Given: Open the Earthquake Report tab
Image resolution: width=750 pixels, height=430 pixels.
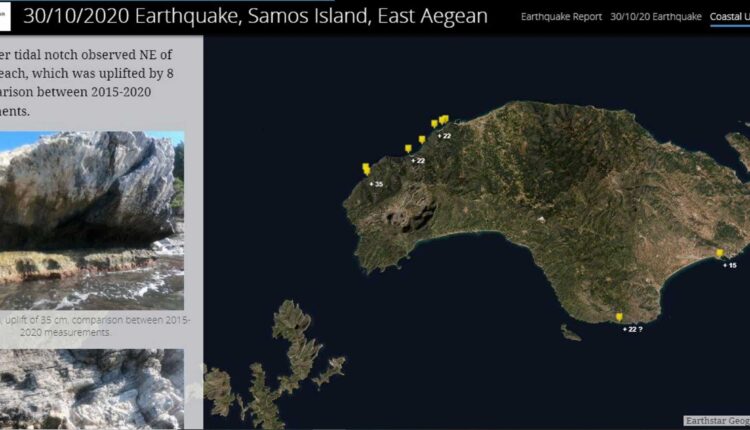Looking at the screenshot, I should point(562,17).
